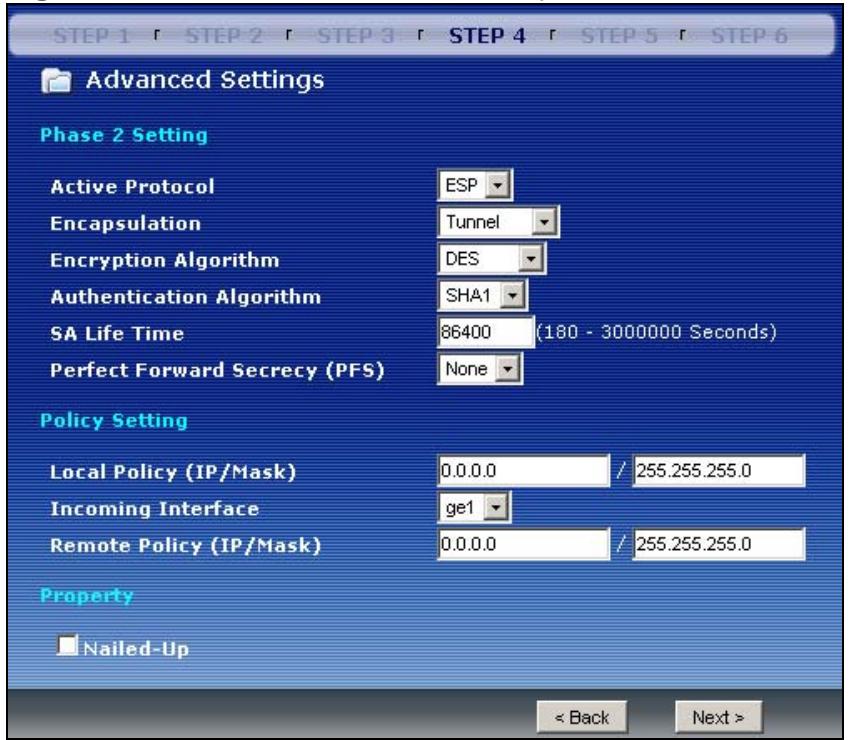Viewport: 851px width, 740px height.
Task: Open the Active Protocol ESP dropdown
Action: click(475, 186)
